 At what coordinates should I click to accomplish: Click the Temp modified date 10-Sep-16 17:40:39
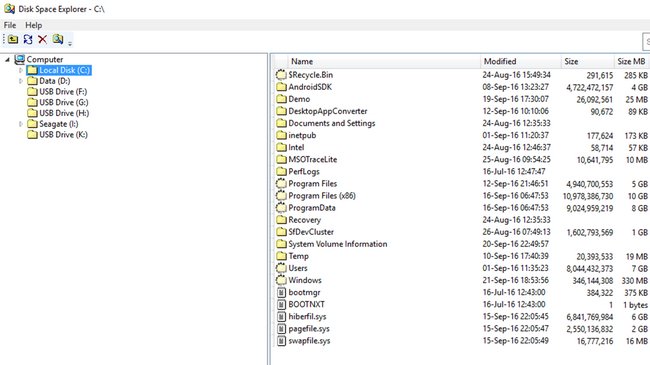point(515,256)
